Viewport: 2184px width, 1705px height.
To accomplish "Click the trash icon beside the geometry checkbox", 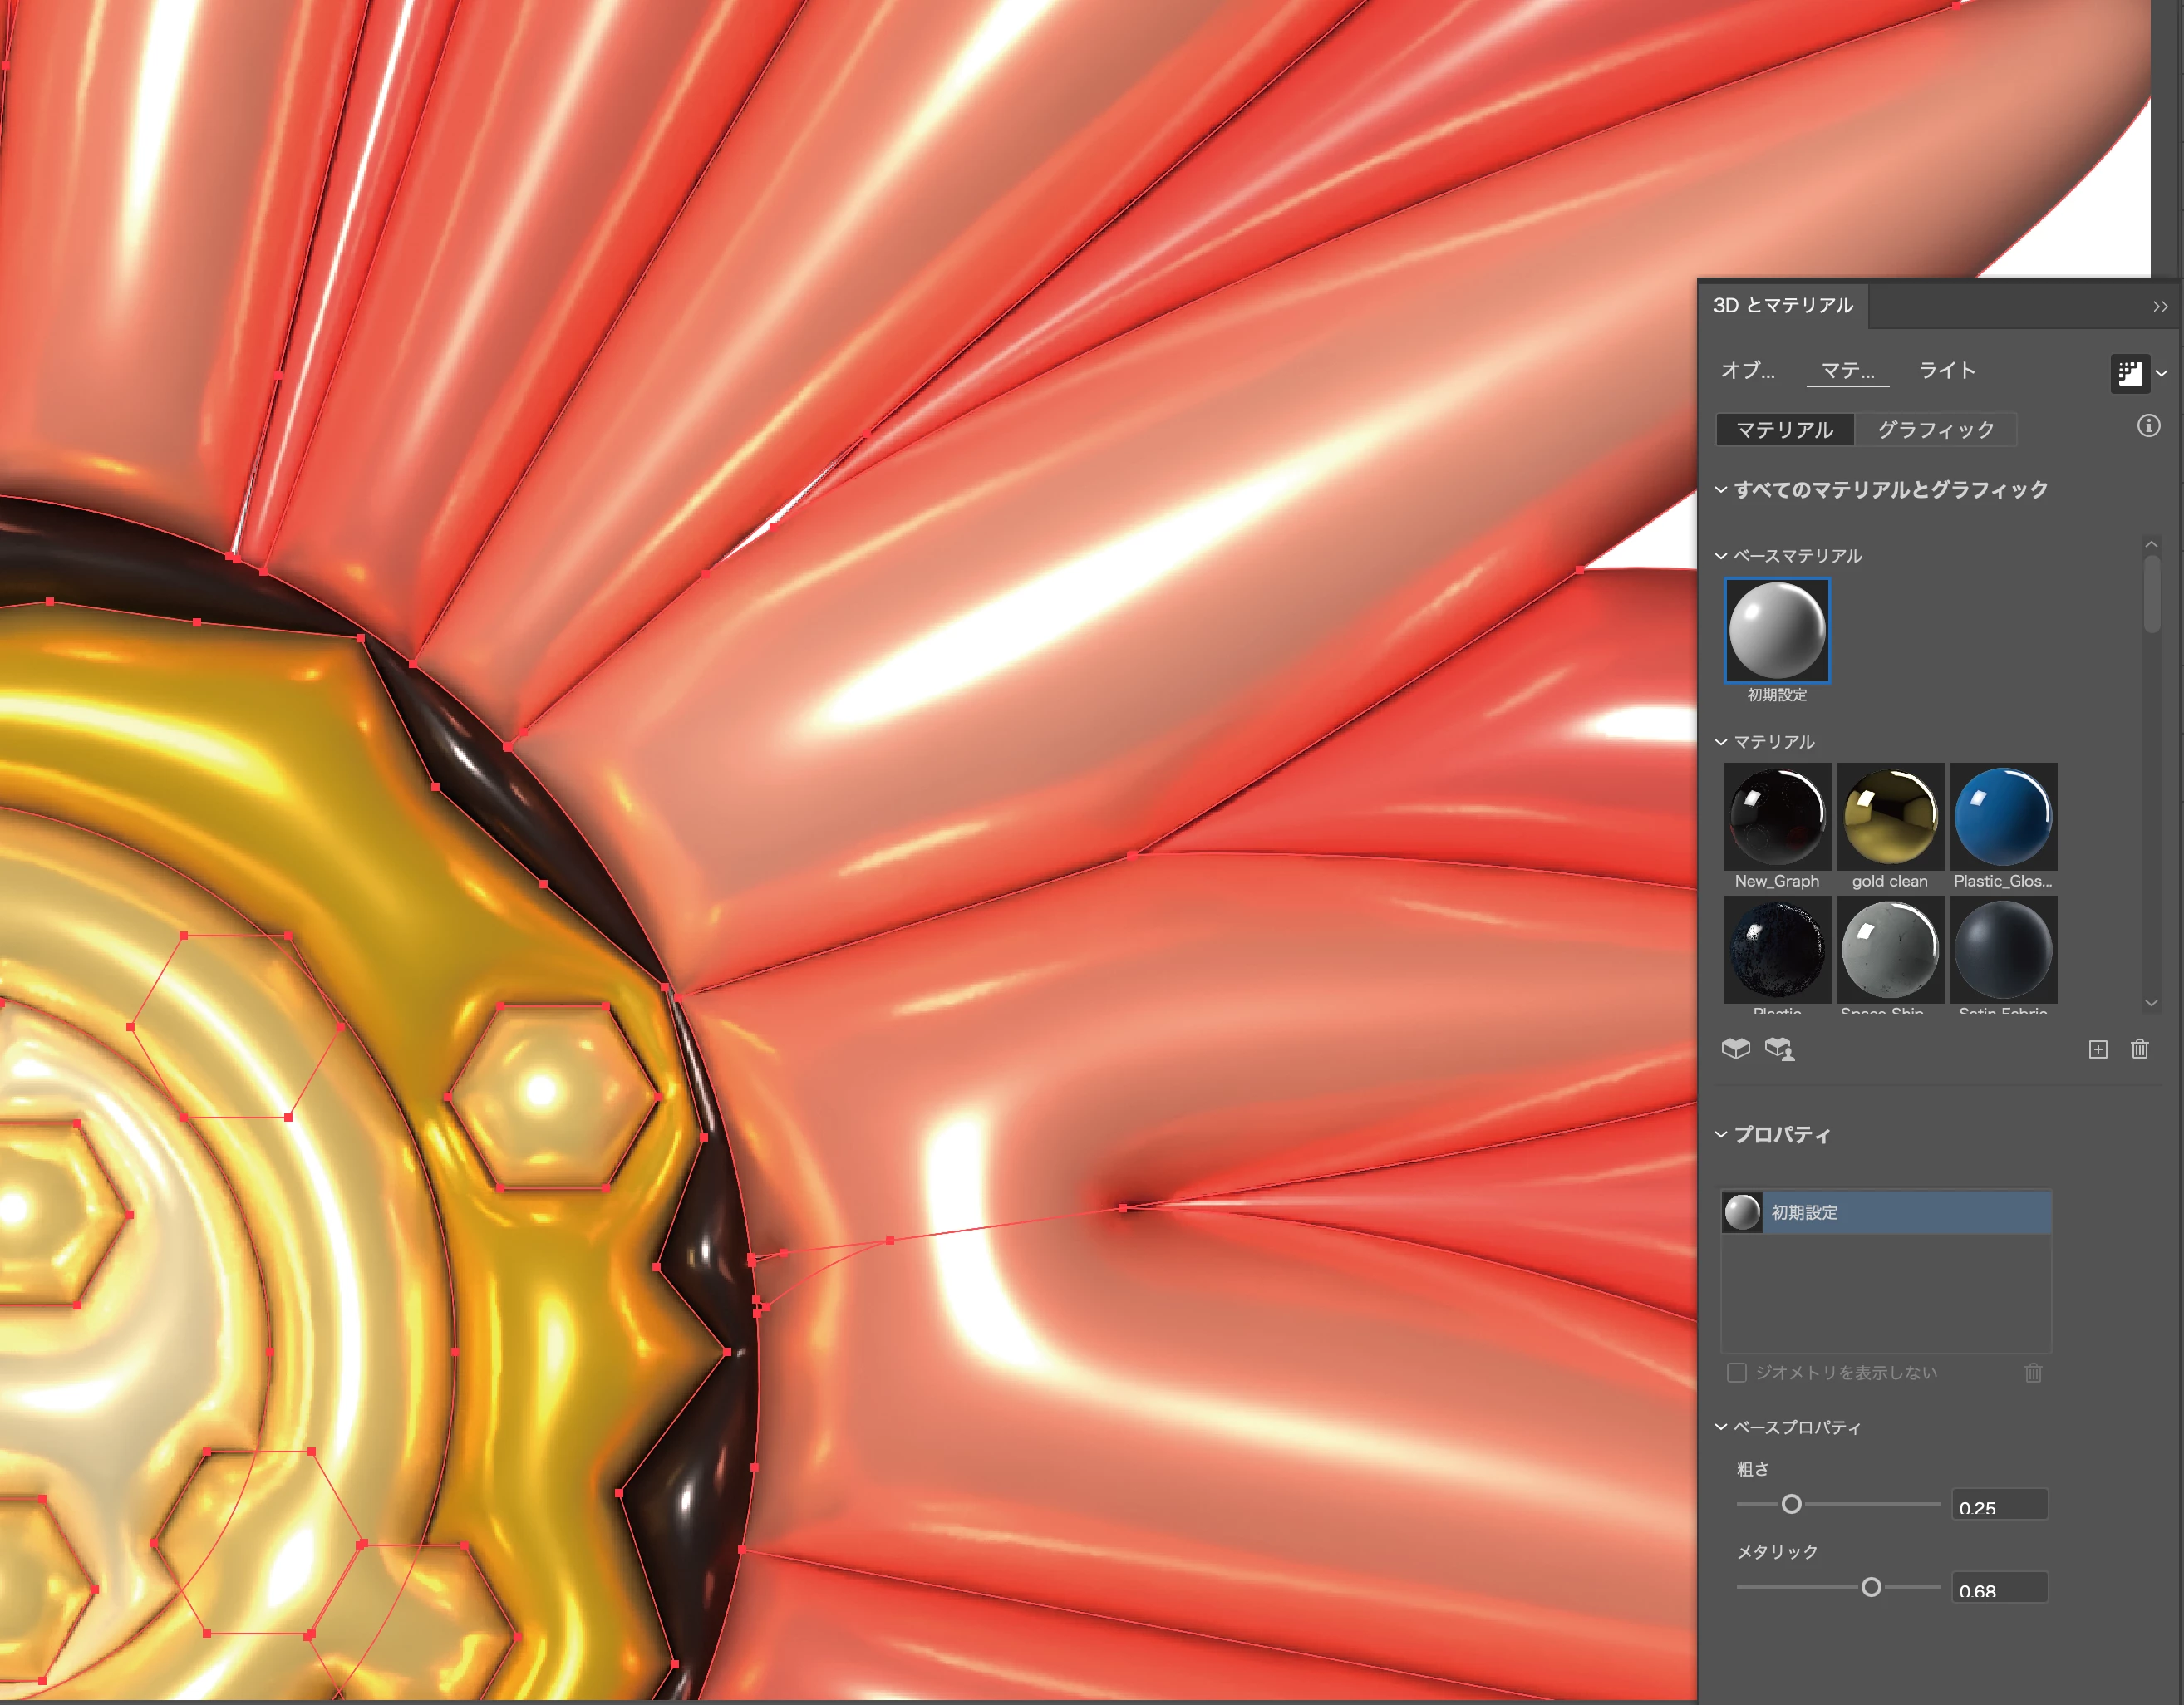I will (2033, 1373).
